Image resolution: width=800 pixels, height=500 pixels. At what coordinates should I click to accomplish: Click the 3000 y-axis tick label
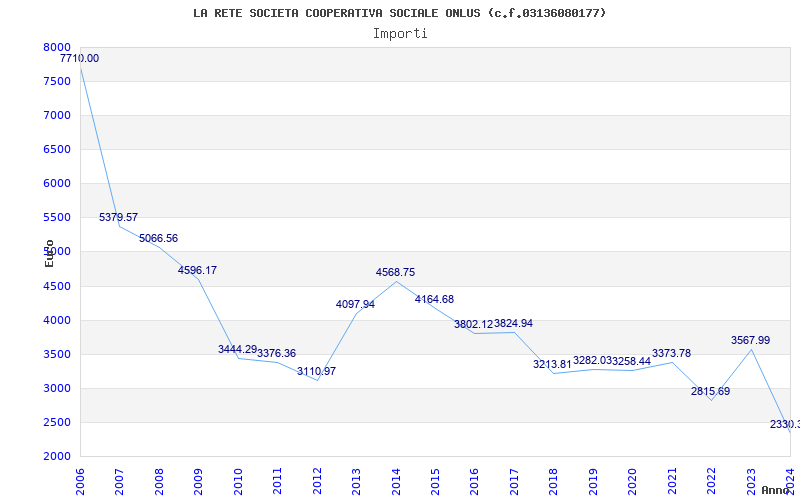[57, 389]
